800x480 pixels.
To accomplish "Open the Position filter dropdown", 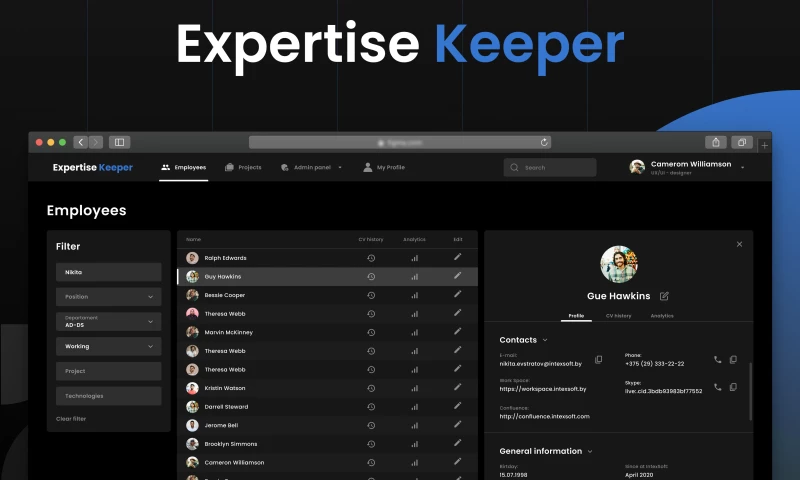I will (x=109, y=297).
